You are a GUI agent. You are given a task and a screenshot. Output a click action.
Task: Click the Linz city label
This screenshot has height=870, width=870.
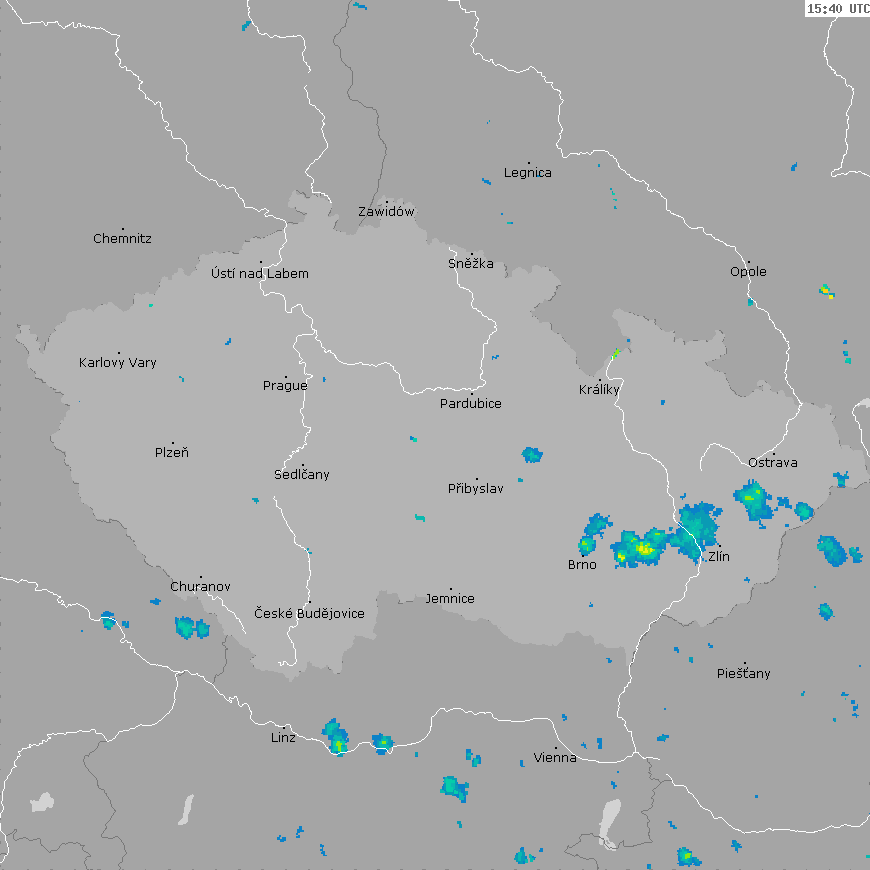tap(283, 738)
